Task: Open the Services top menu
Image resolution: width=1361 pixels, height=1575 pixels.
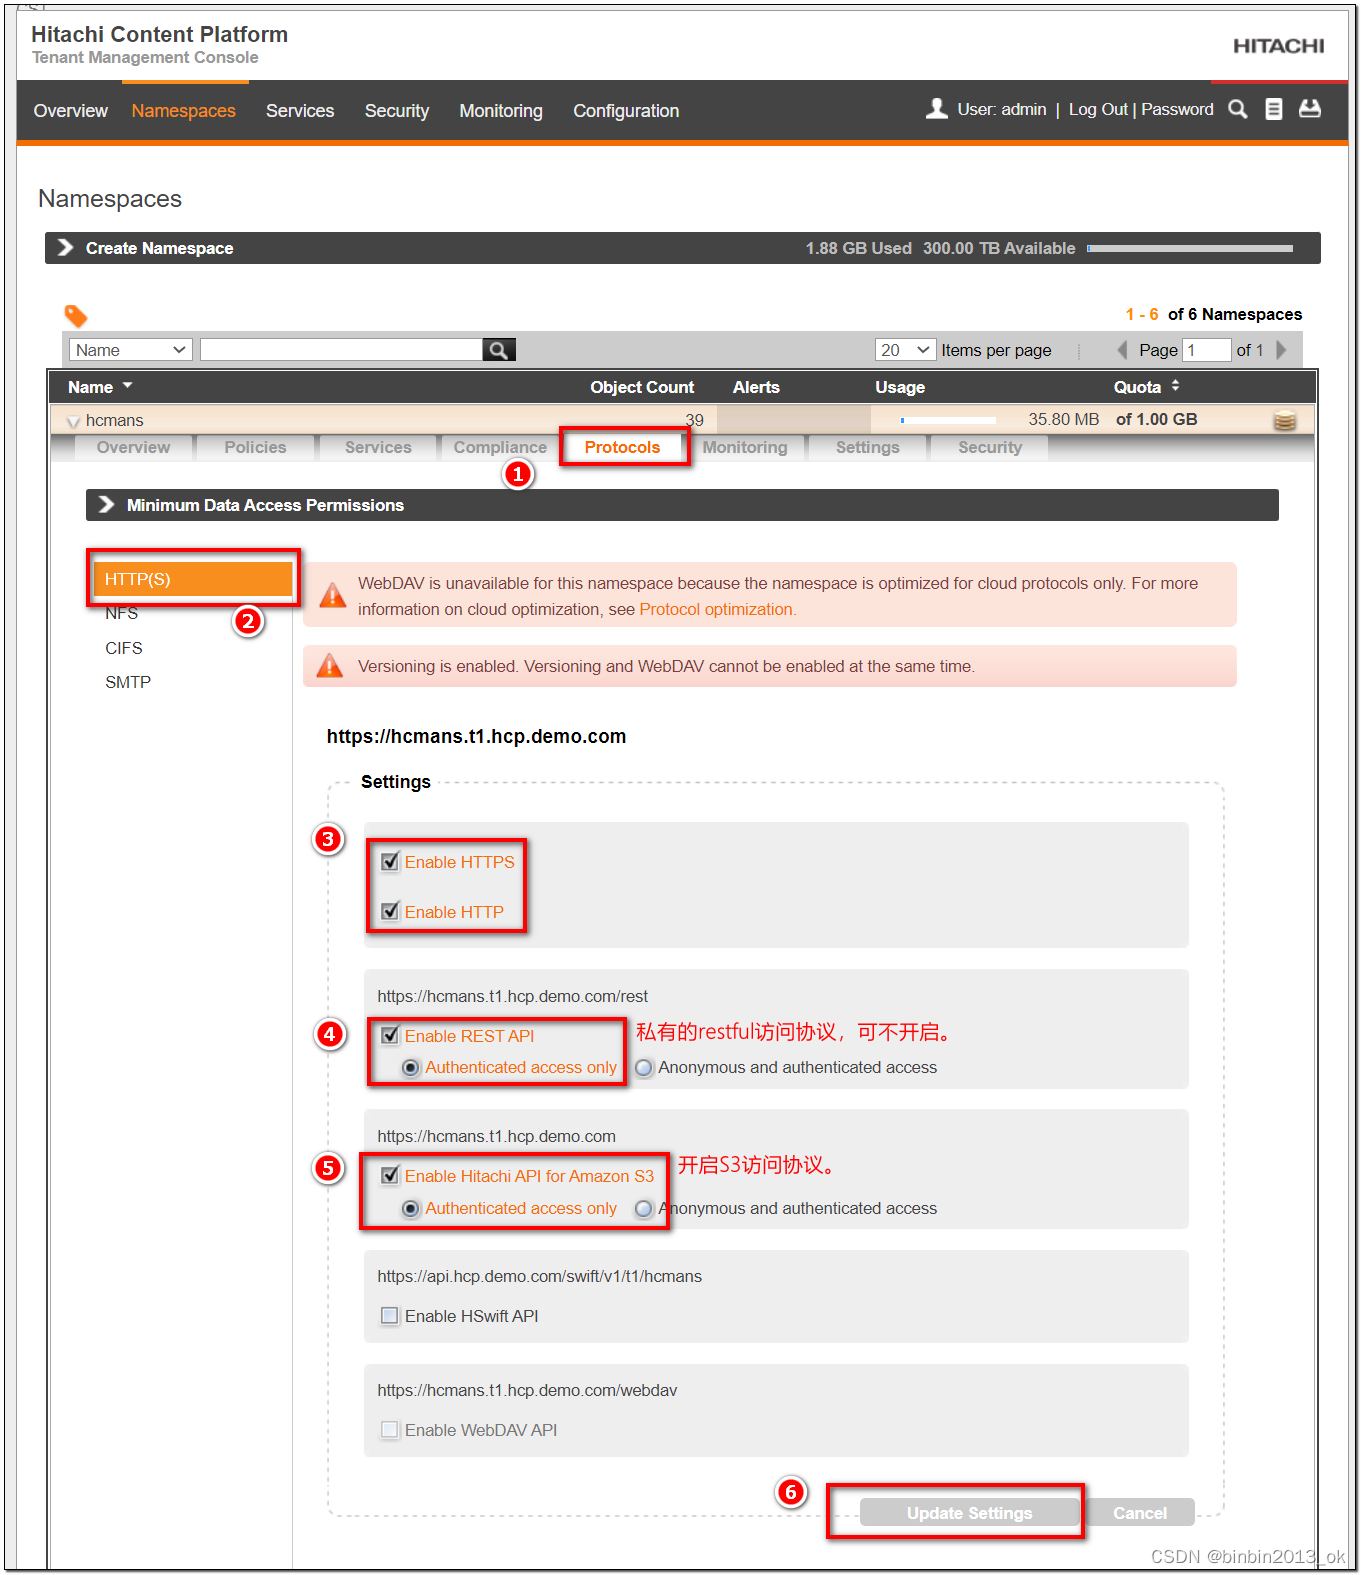Action: 300,110
